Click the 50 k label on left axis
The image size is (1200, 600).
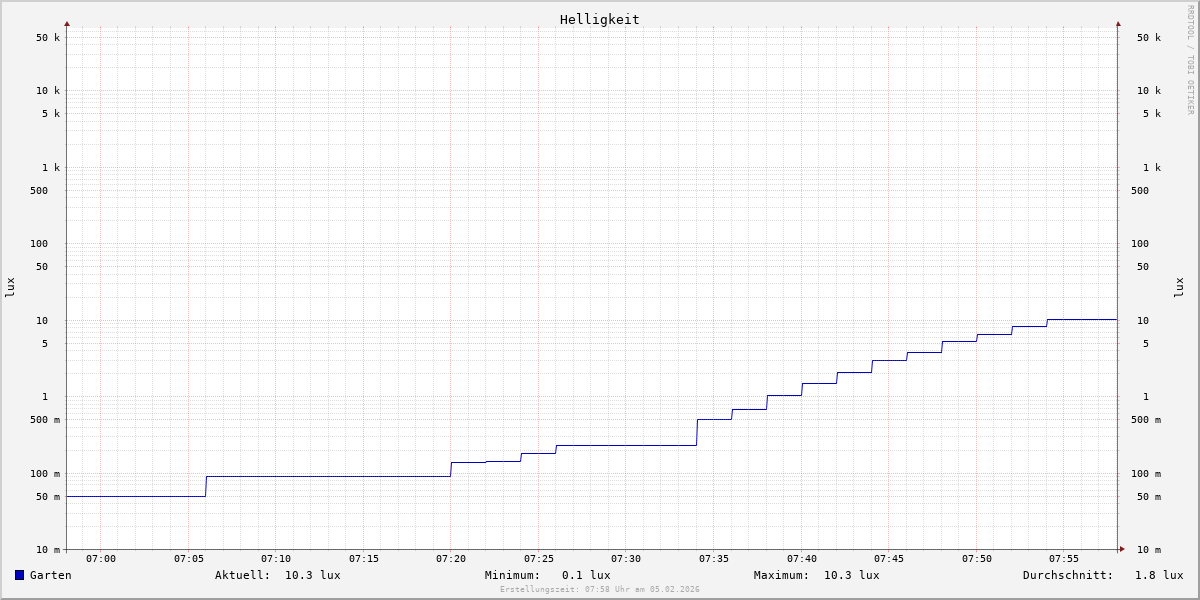click(x=48, y=38)
